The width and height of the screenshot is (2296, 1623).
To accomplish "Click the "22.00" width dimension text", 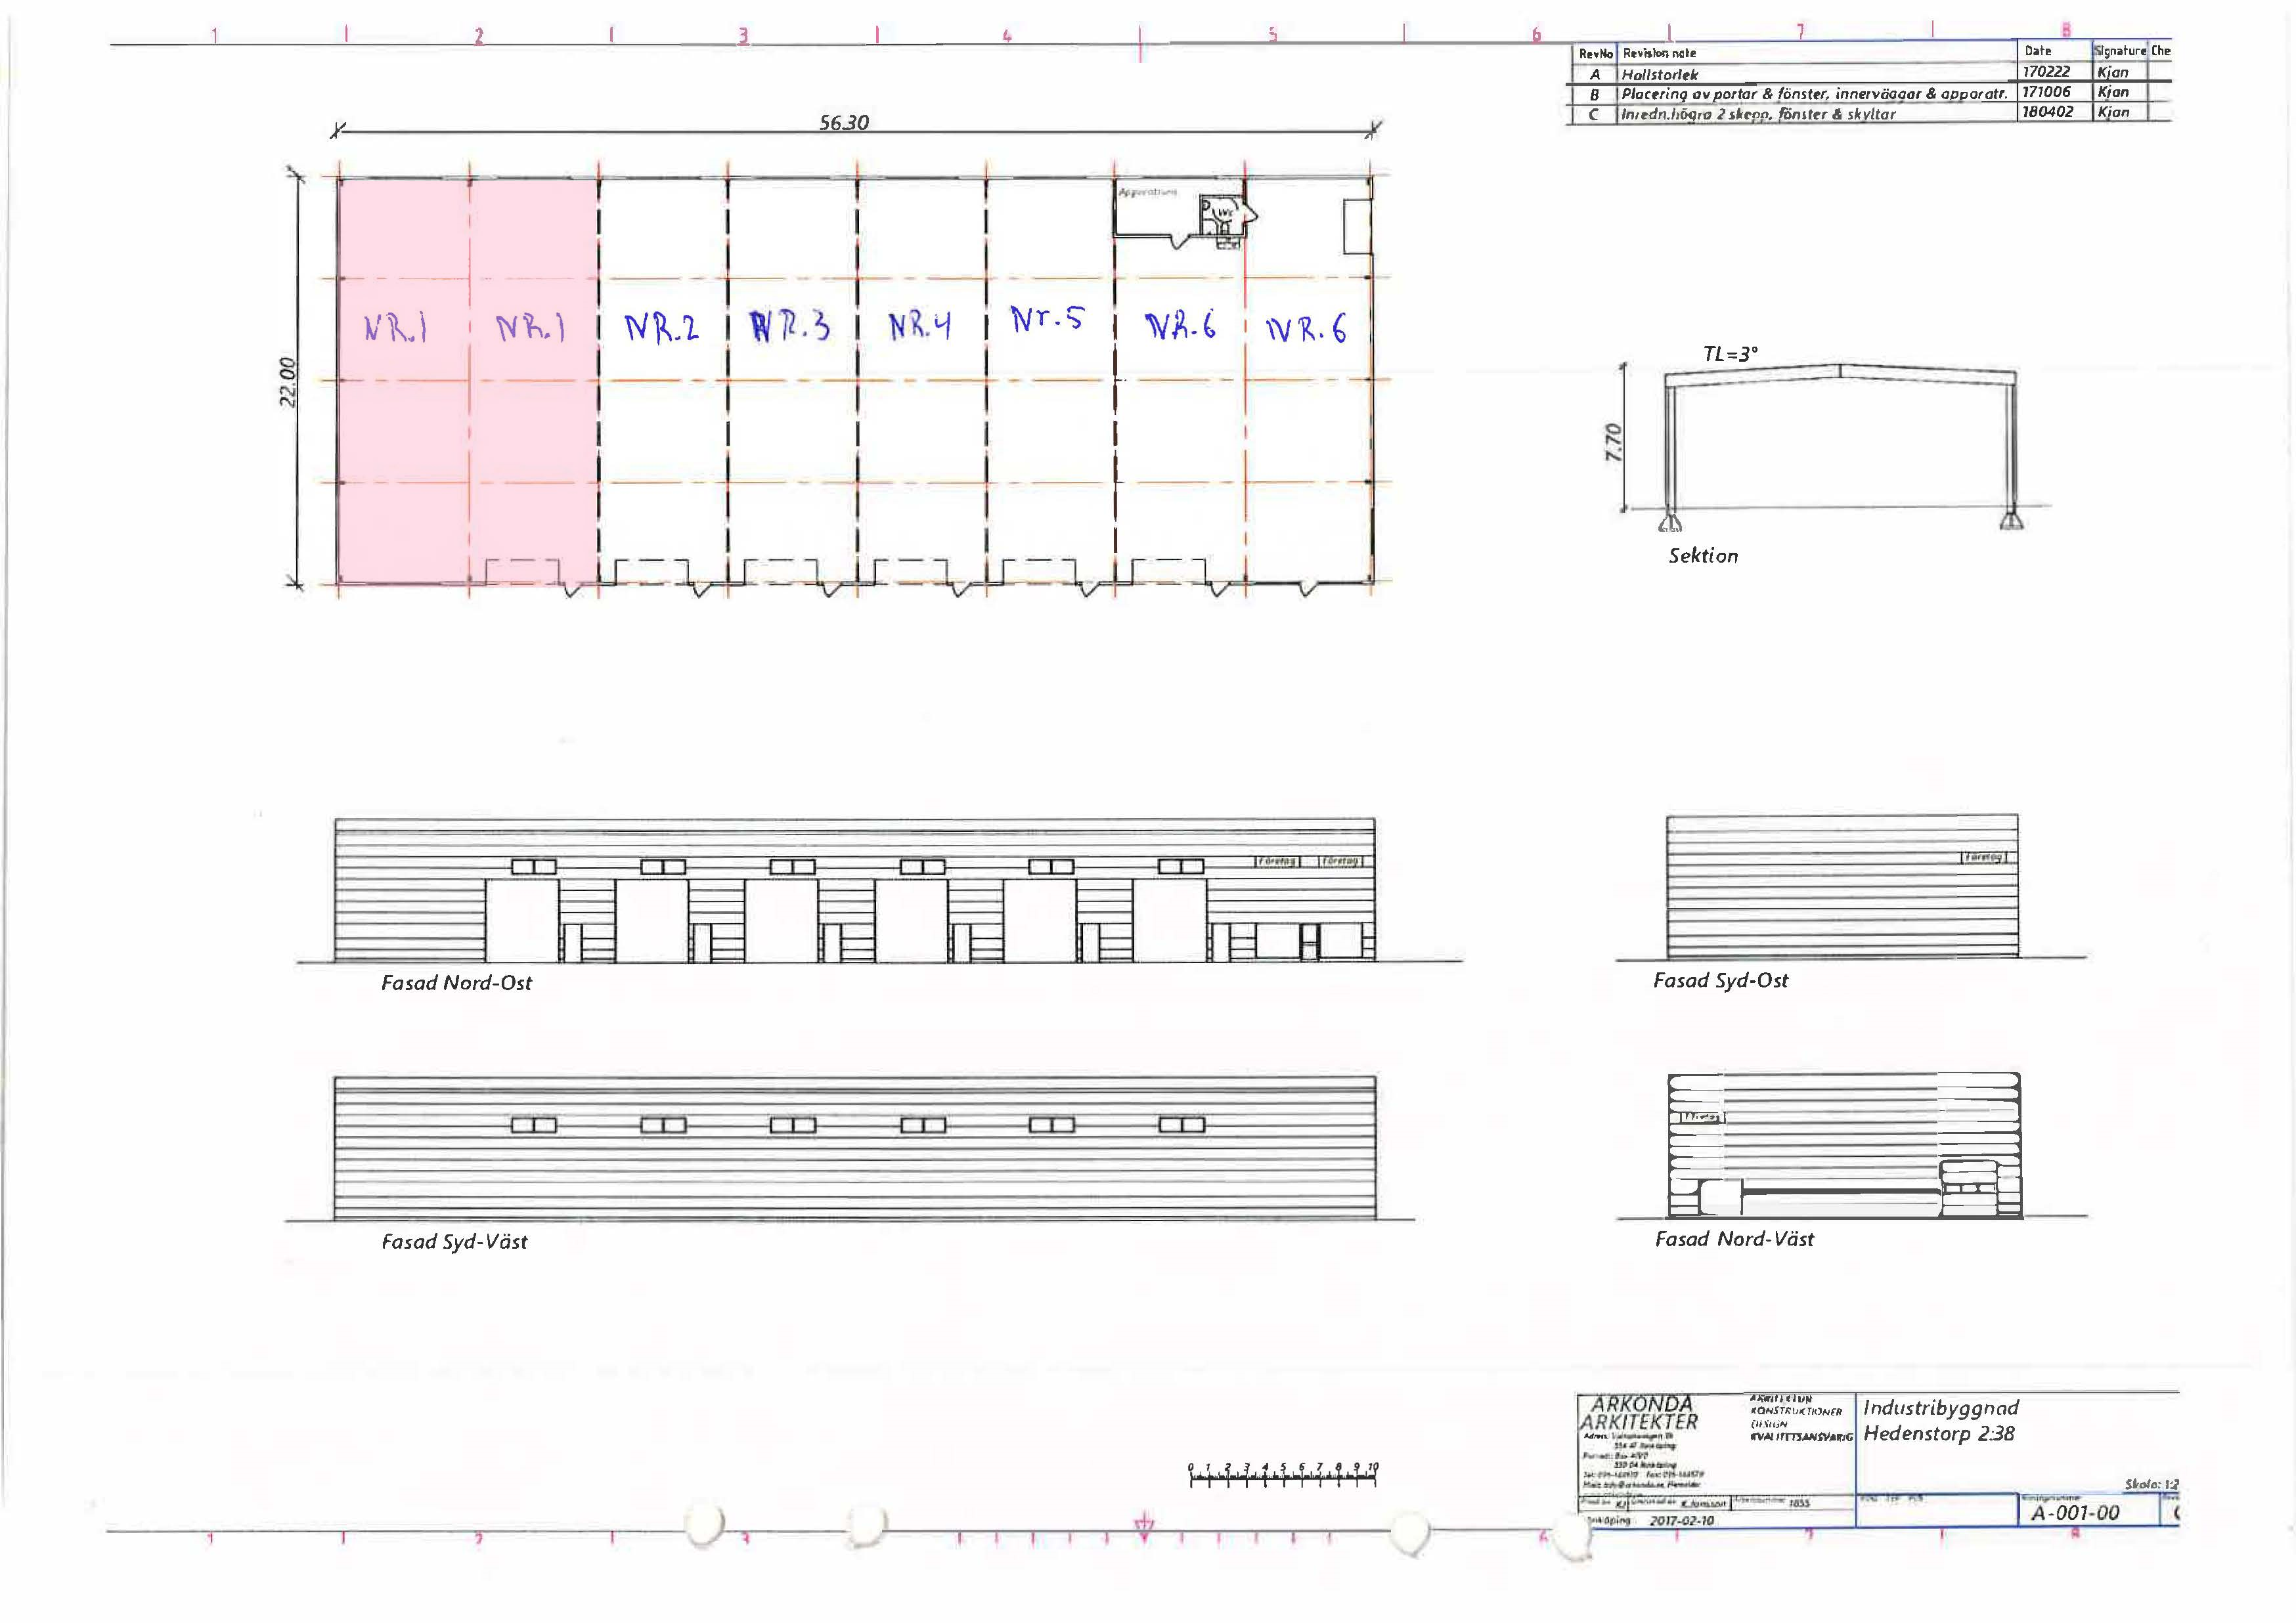I will point(287,381).
